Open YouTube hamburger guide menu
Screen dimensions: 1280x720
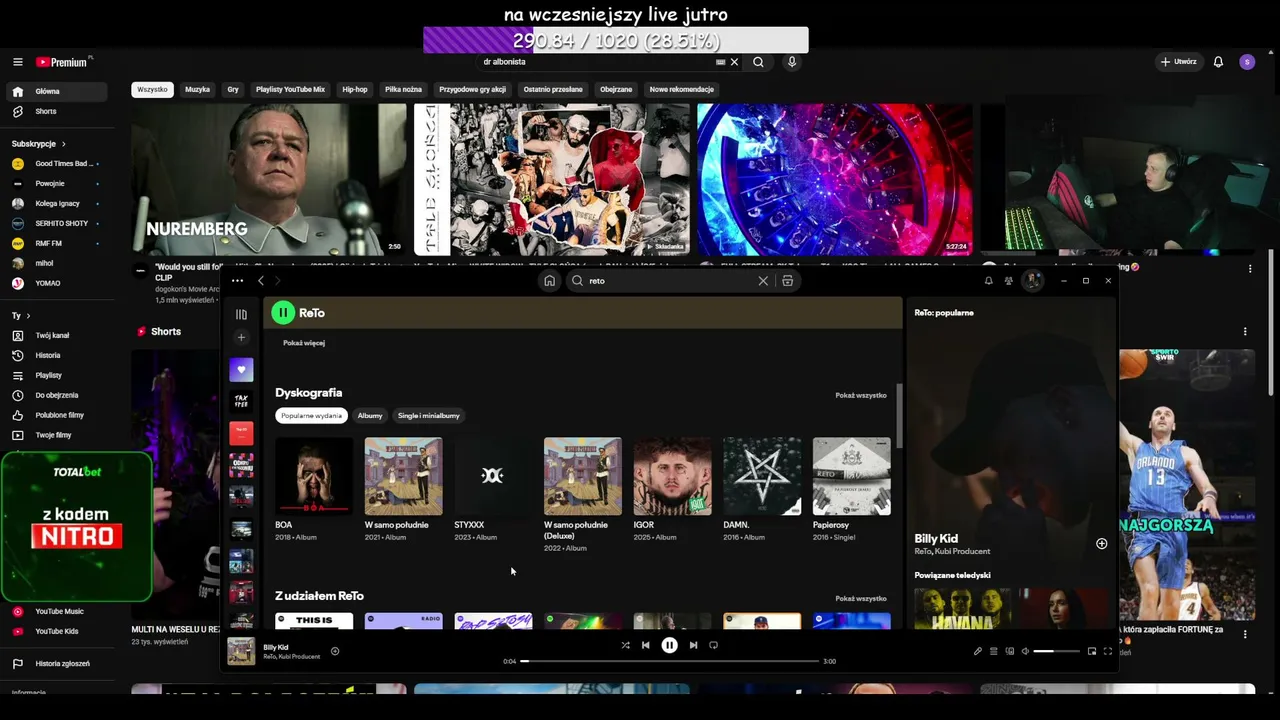click(17, 62)
